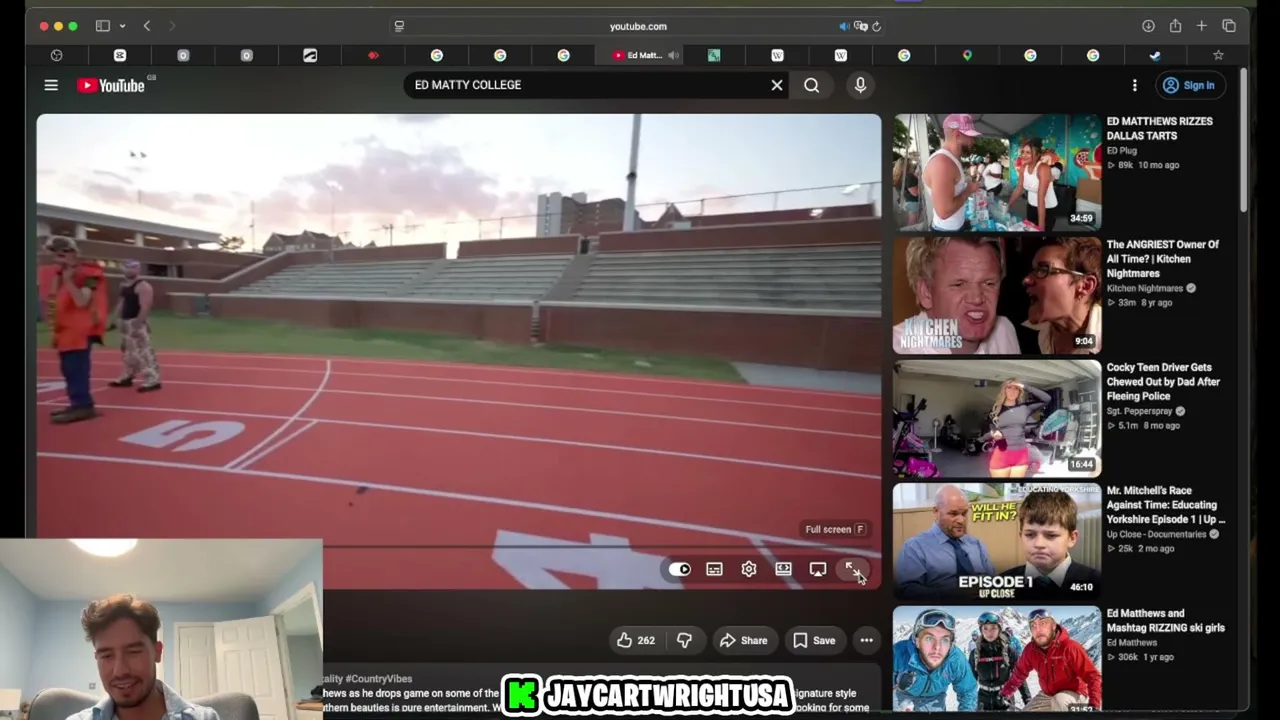Visit the Sgt. Pepperspray channel name

(x=1139, y=412)
